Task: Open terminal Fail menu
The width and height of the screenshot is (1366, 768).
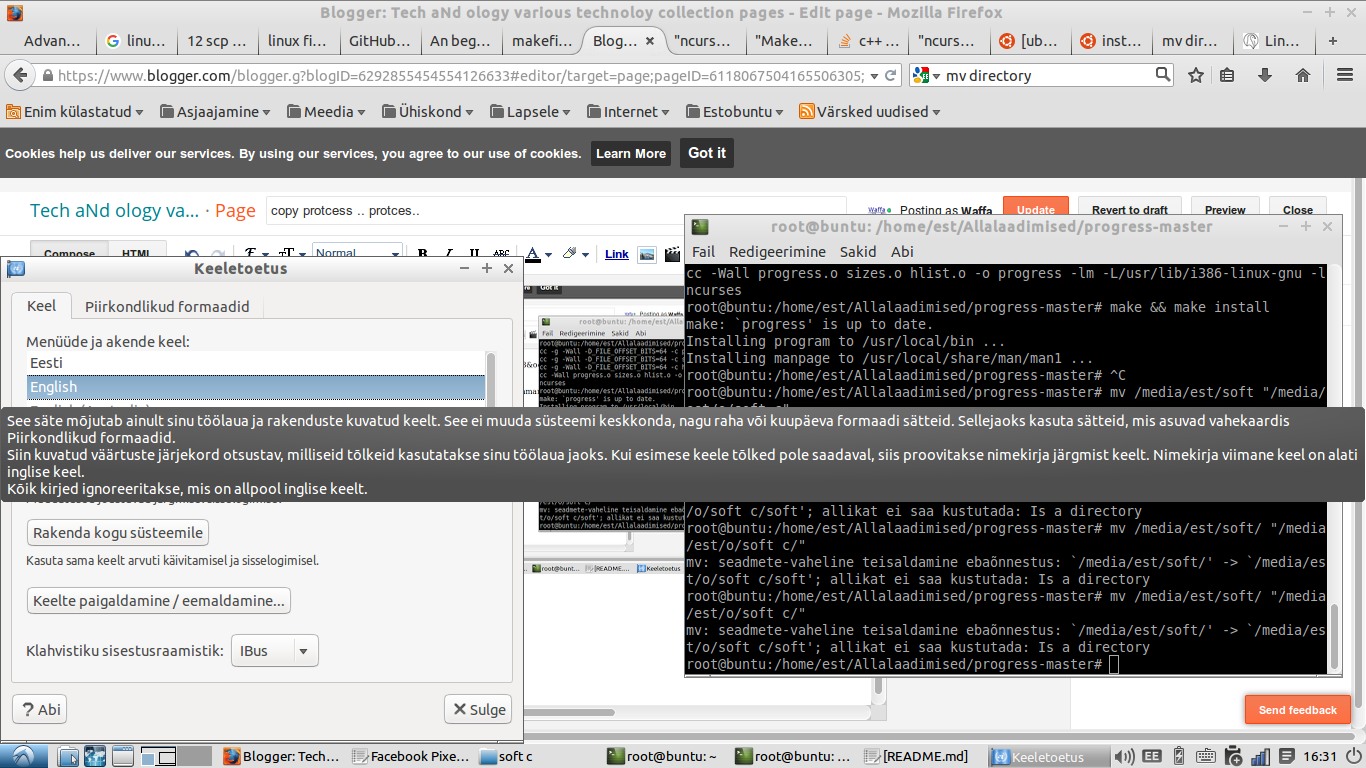Action: coord(703,252)
